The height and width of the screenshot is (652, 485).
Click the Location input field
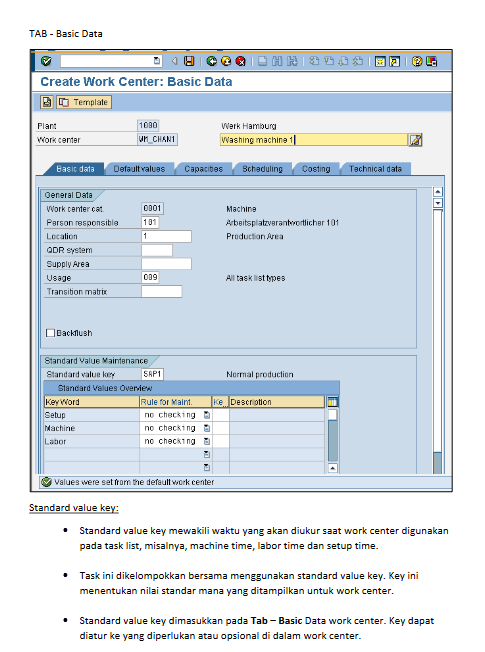166,236
